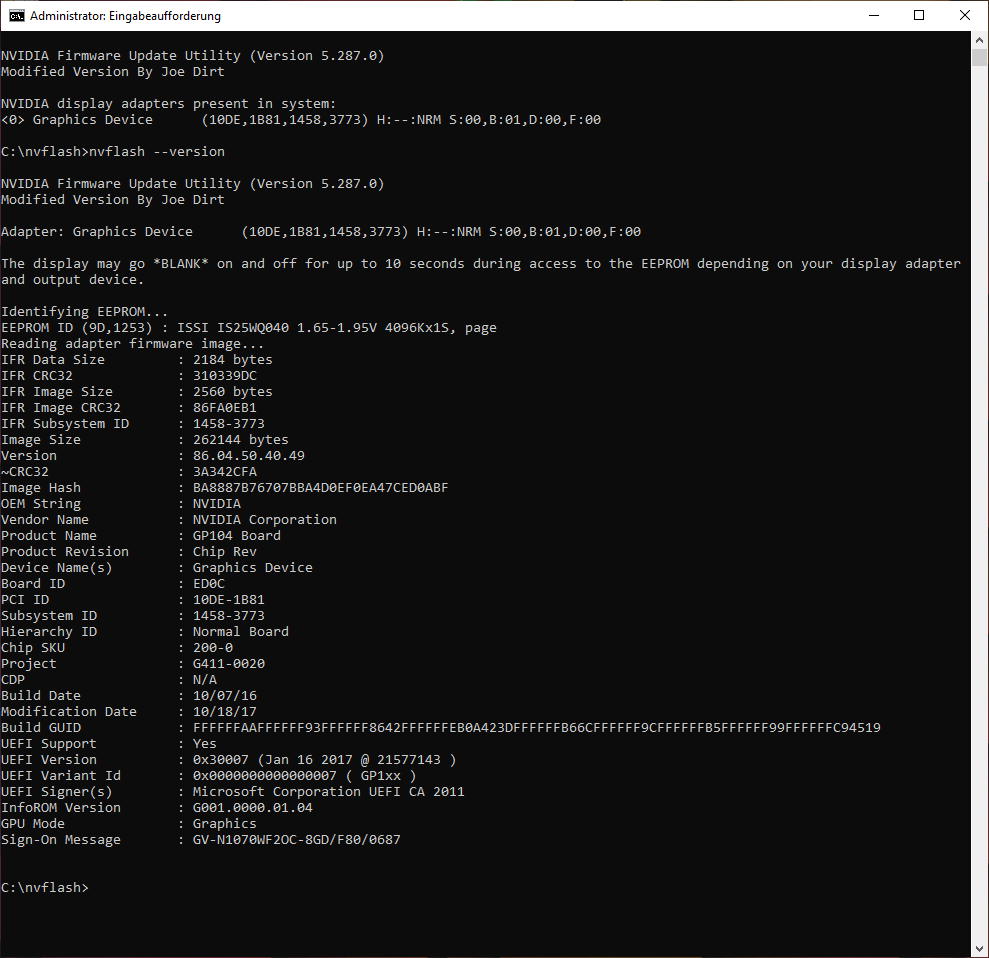Screen dimensions: 989x958
Task: Click the IFR Data Size value 2184 bytes
Action: pyautogui.click(x=233, y=359)
